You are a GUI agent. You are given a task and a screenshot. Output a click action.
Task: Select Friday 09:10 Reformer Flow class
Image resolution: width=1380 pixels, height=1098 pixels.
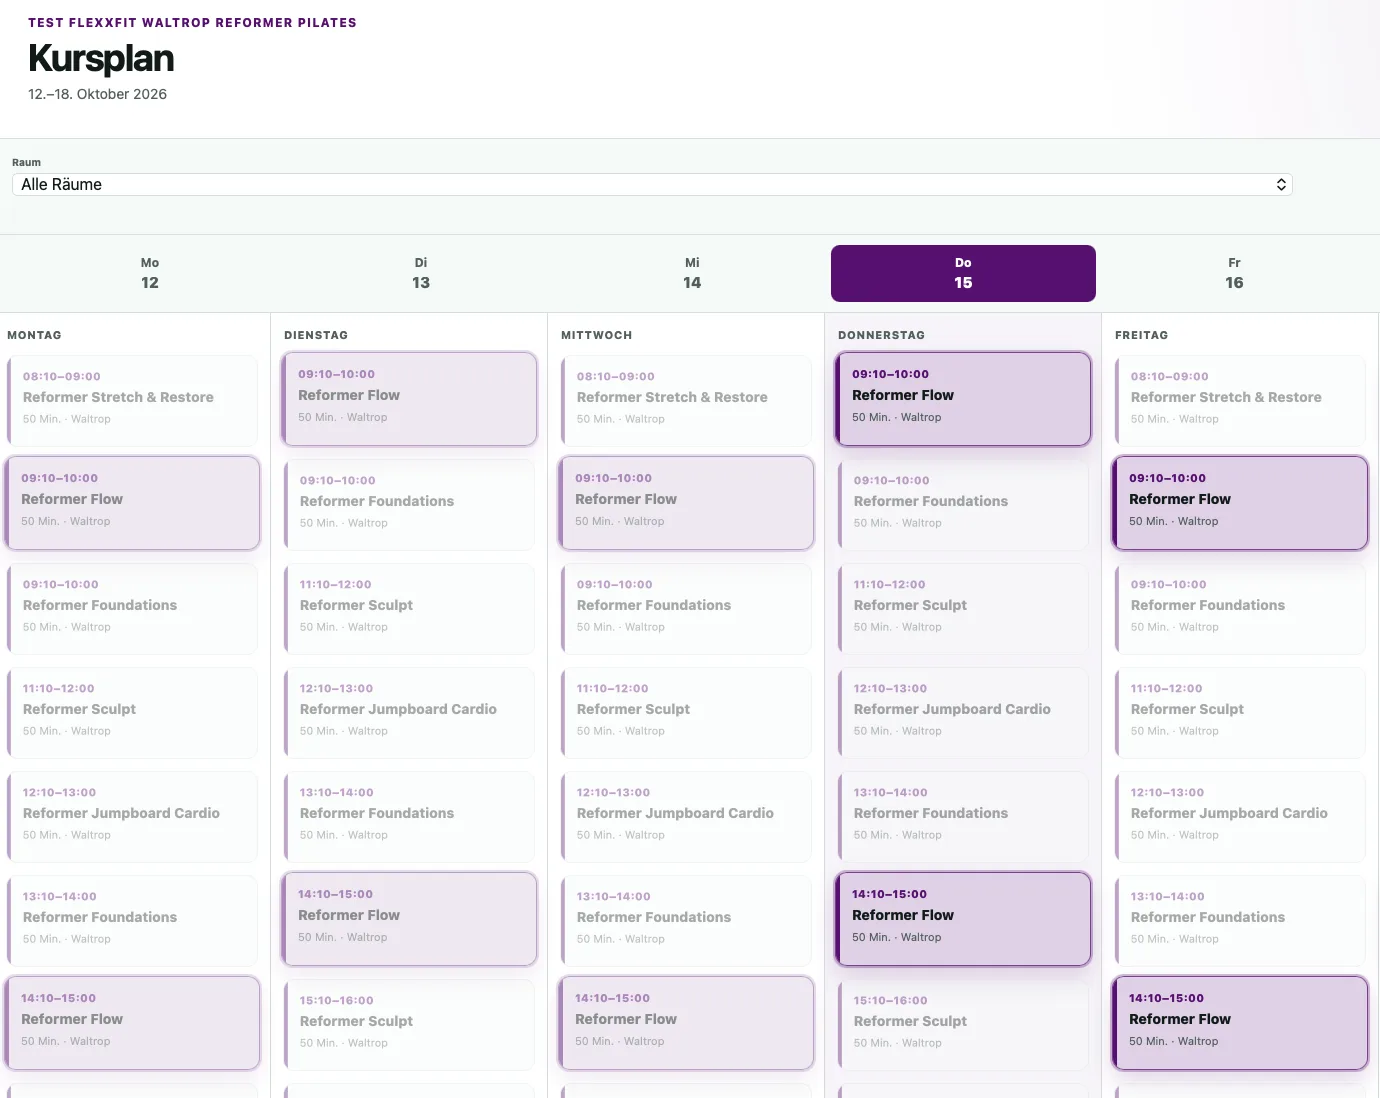point(1241,503)
